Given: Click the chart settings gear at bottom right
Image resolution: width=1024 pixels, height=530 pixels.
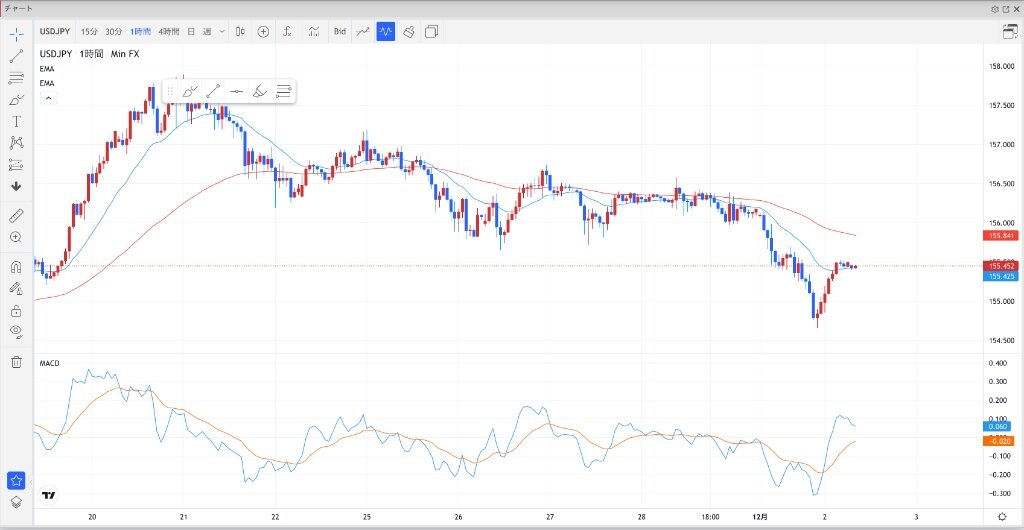Looking at the screenshot, I should point(1002,515).
